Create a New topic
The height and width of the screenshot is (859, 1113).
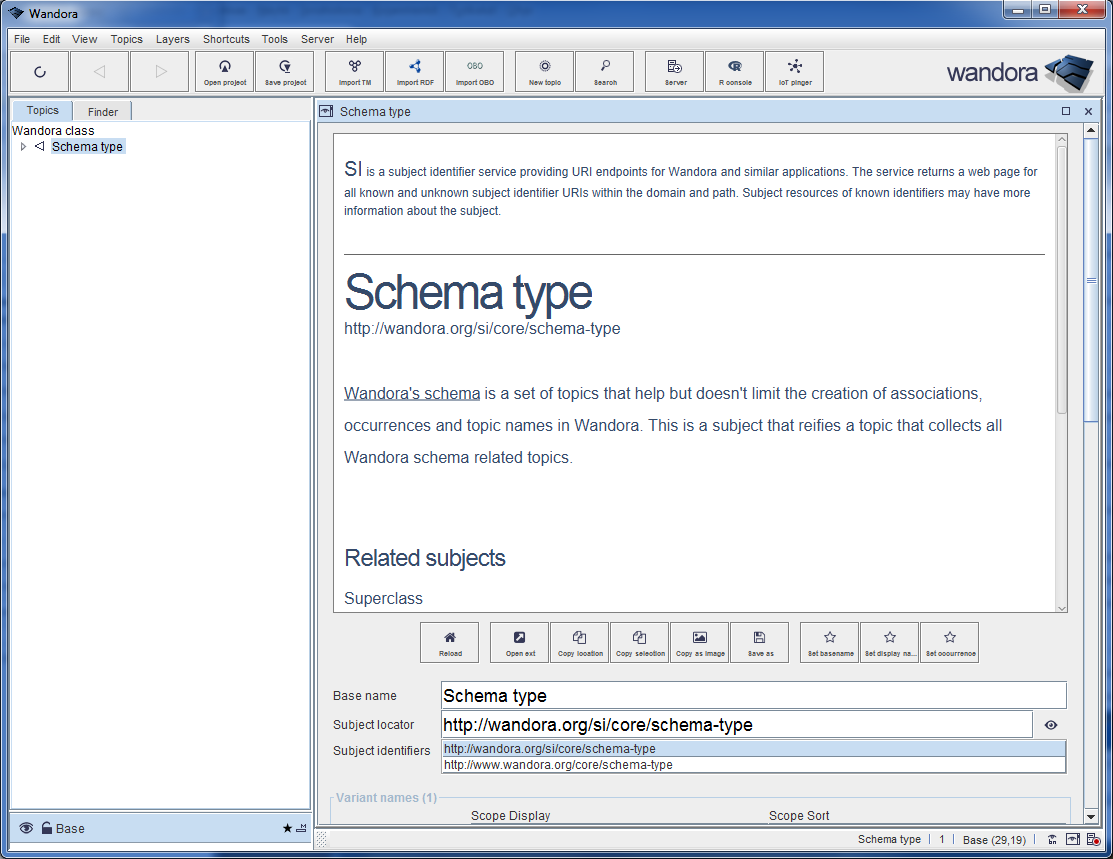point(544,71)
